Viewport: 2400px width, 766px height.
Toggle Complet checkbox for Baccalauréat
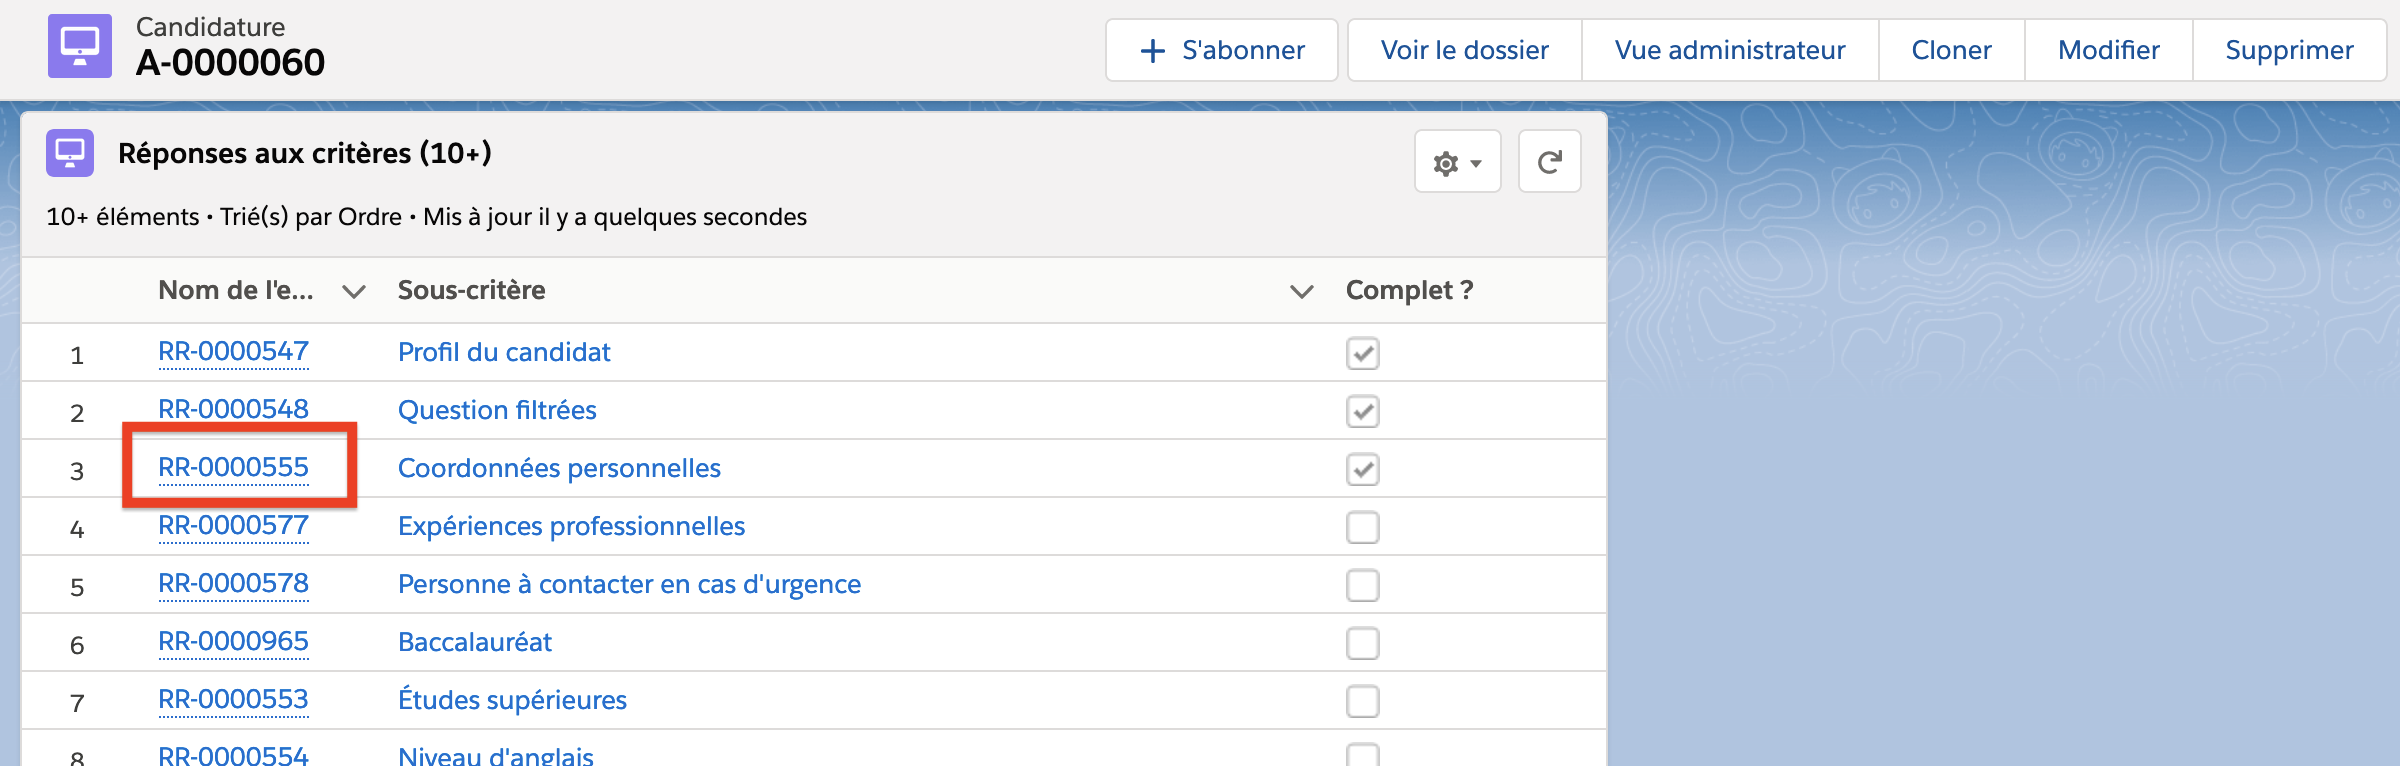pos(1362,643)
